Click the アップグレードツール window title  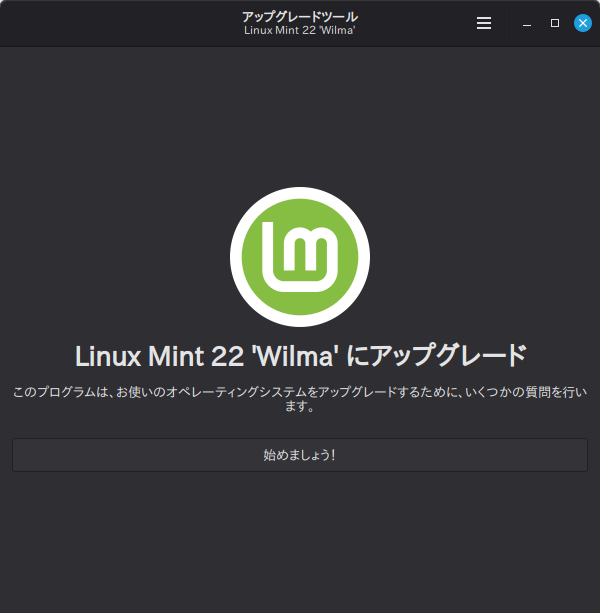tap(300, 16)
